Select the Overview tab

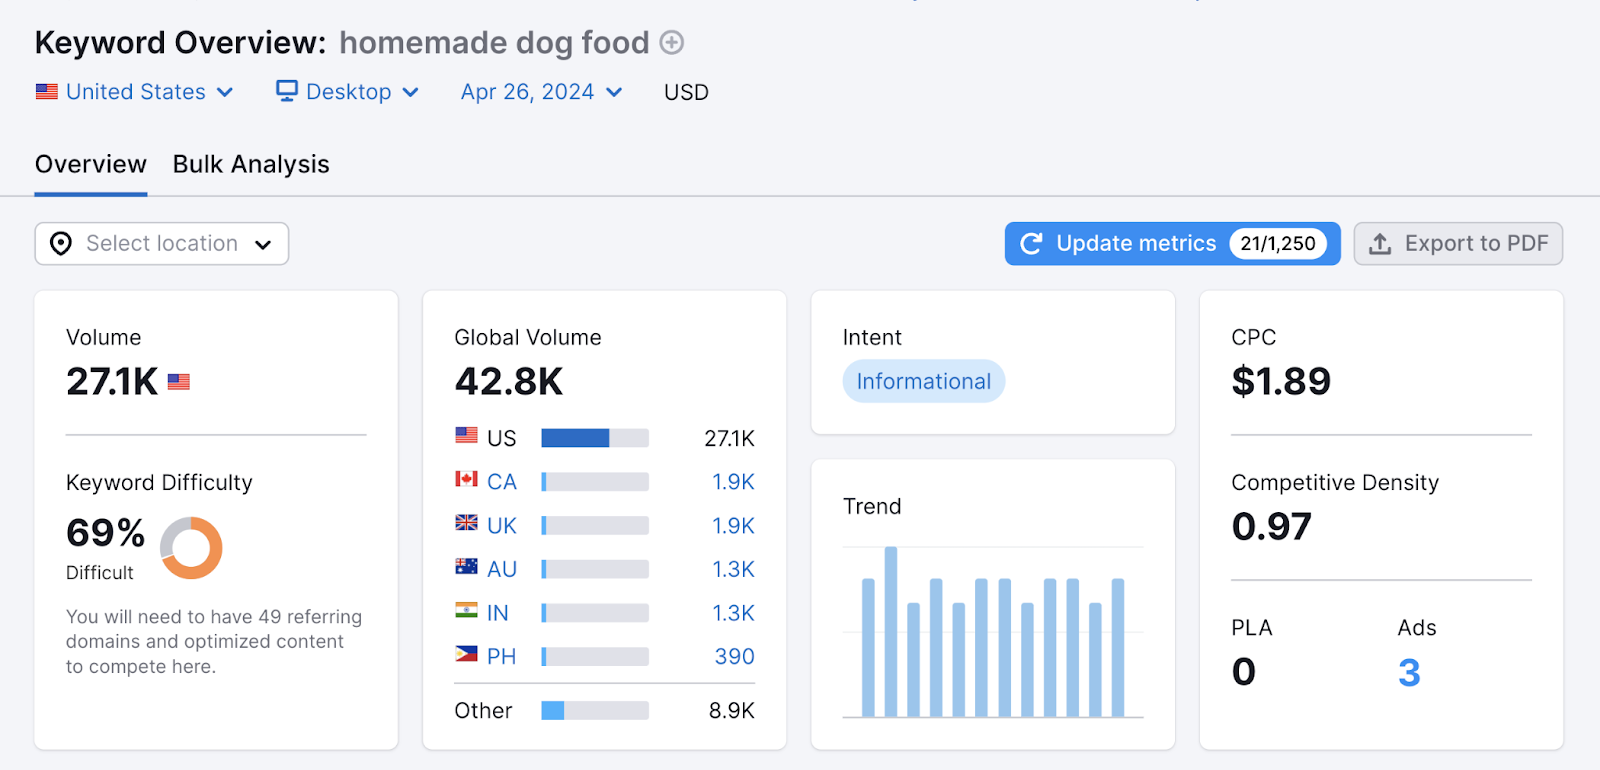click(90, 163)
